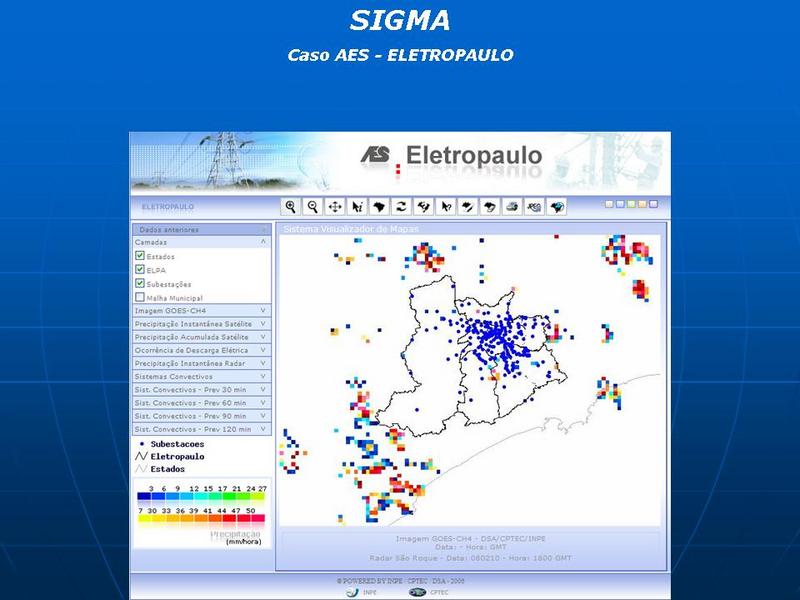Viewport: 800px width, 600px height.
Task: Click the print map icon
Action: 512,207
